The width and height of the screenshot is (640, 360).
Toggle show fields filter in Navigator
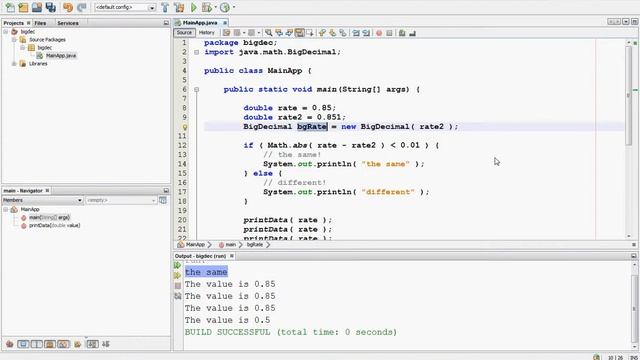[23, 344]
